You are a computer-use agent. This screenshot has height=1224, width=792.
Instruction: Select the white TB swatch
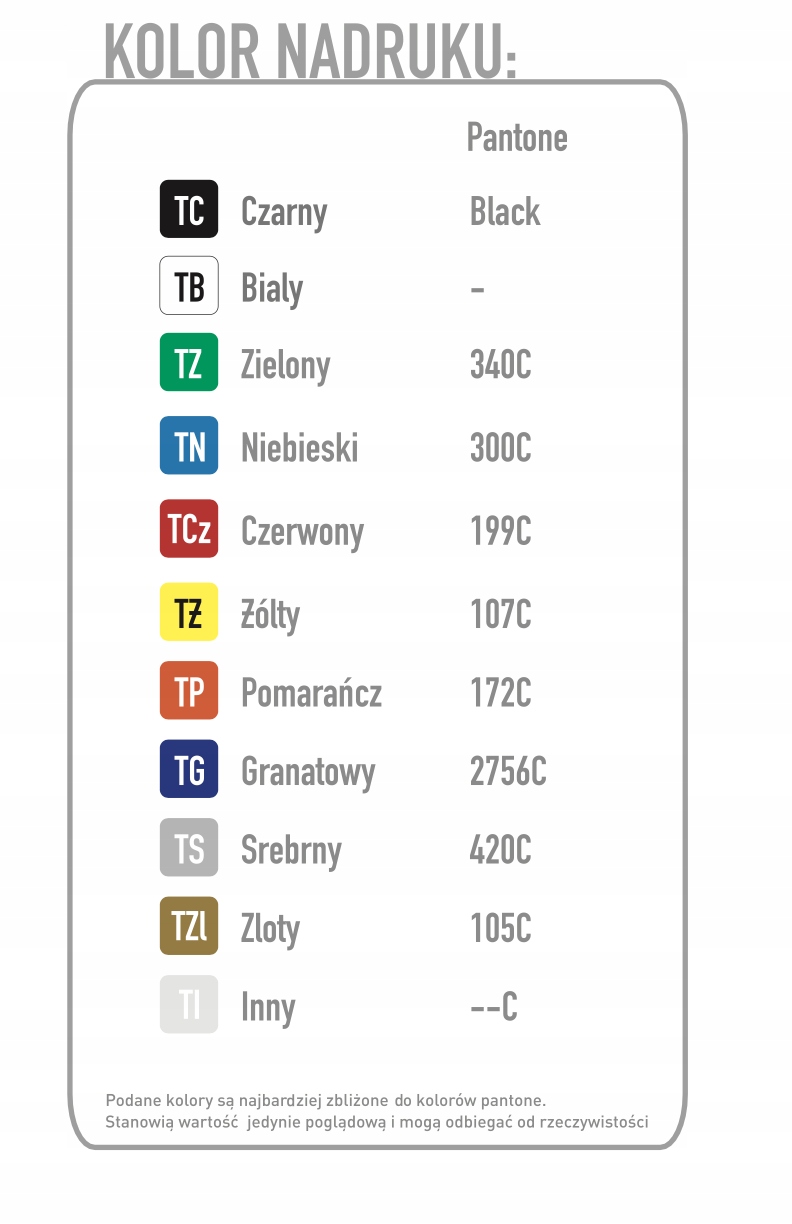189,286
